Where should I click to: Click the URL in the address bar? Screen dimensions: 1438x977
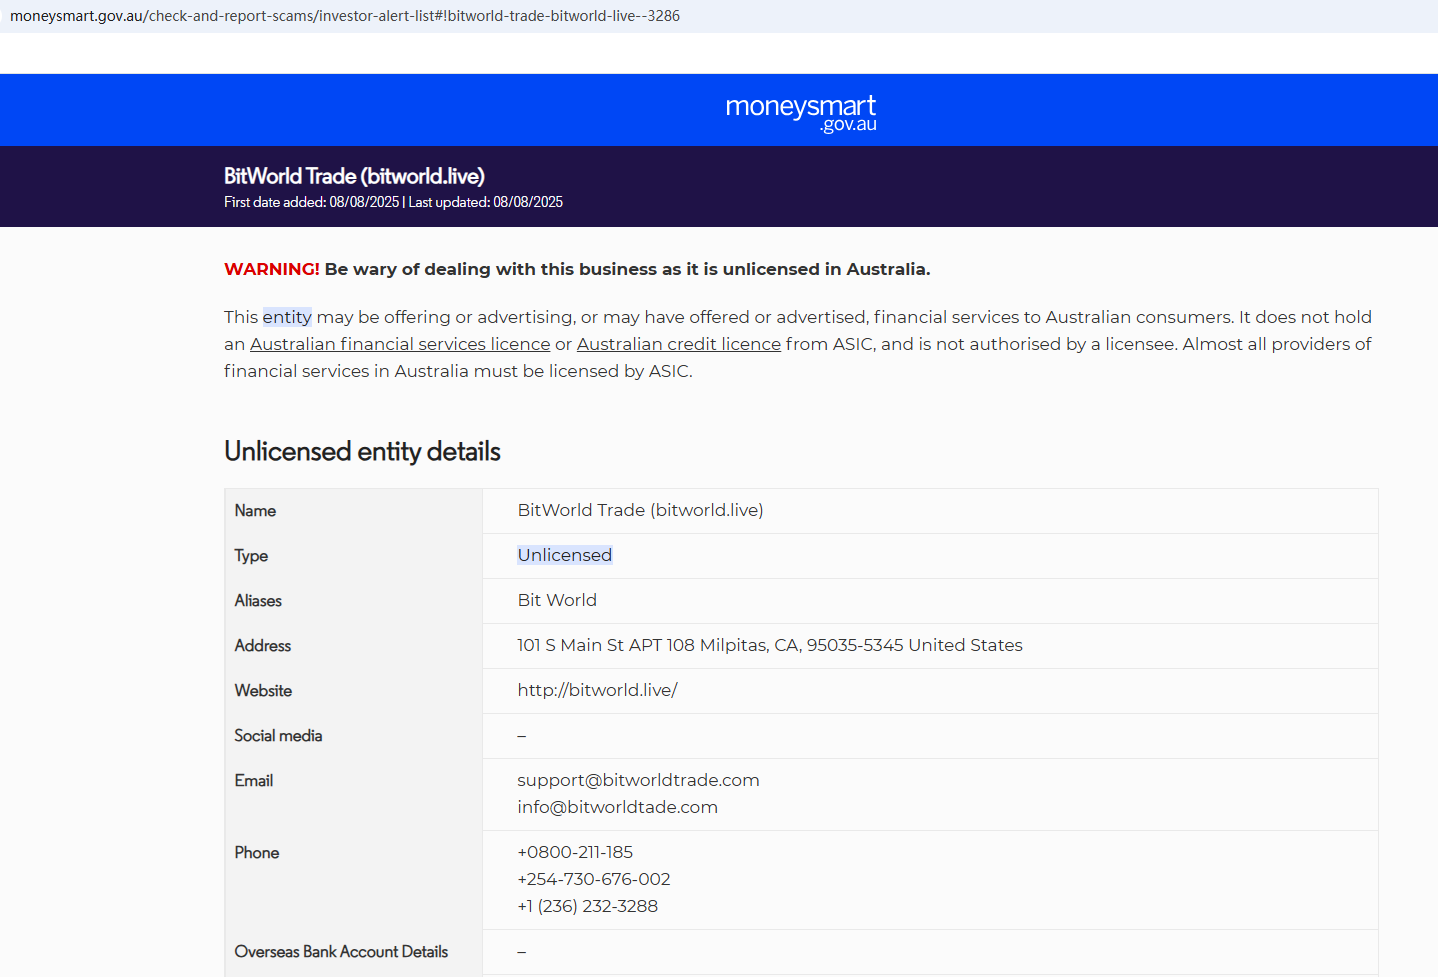(x=345, y=16)
